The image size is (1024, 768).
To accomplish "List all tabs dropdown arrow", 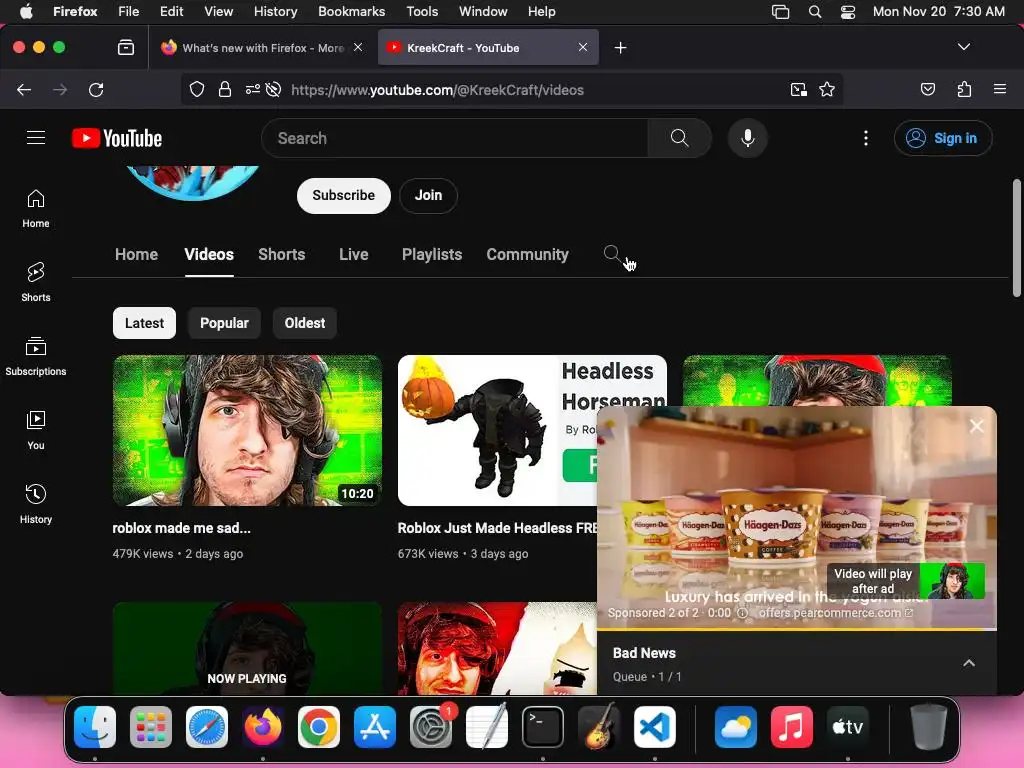I will click(x=964, y=47).
